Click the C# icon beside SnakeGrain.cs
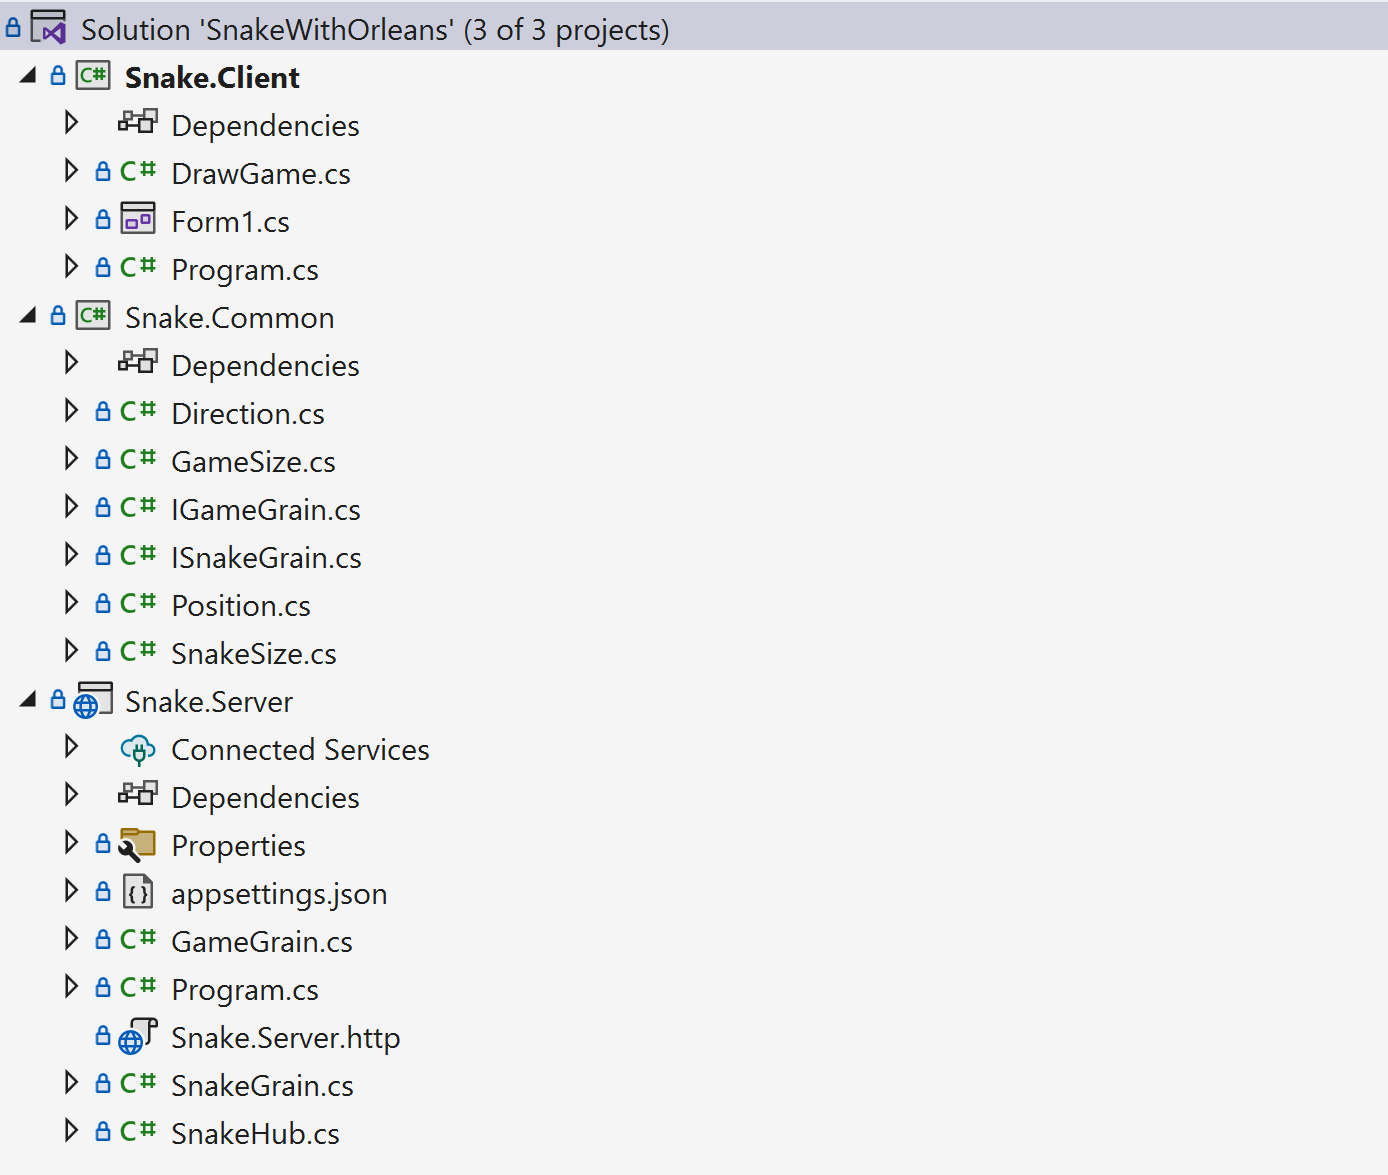Viewport: 1388px width, 1175px height. [x=138, y=1083]
